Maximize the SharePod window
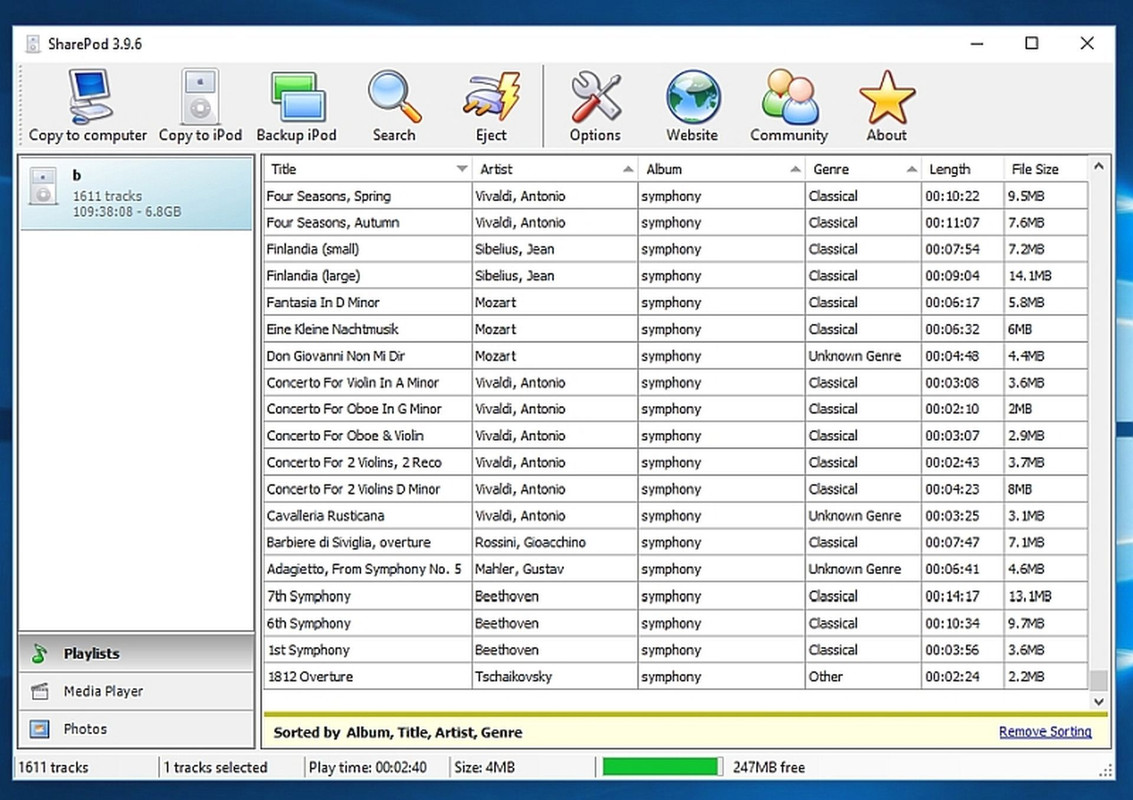Screen dimensions: 1133x800 (1032, 43)
